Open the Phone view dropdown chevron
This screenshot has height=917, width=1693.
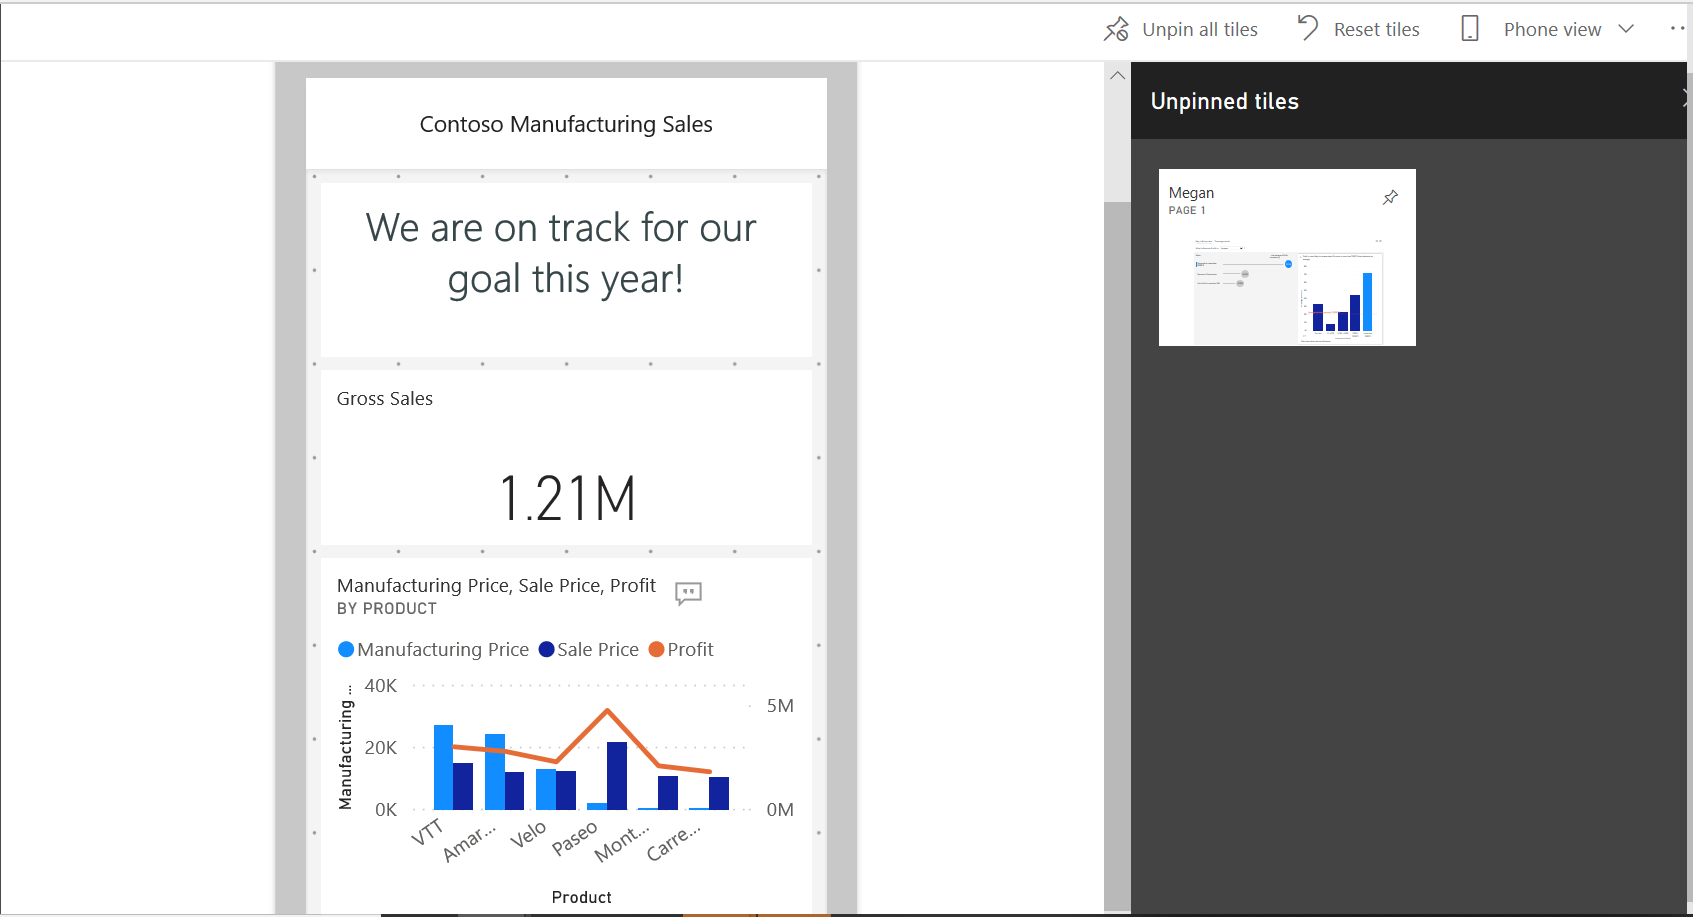tap(1626, 29)
